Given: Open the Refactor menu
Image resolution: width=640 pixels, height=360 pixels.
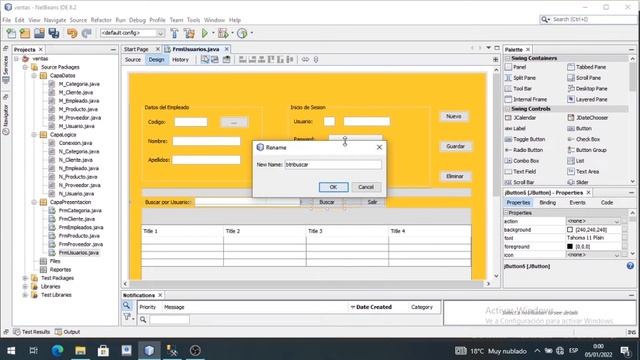Looking at the screenshot, I should pyautogui.click(x=101, y=20).
